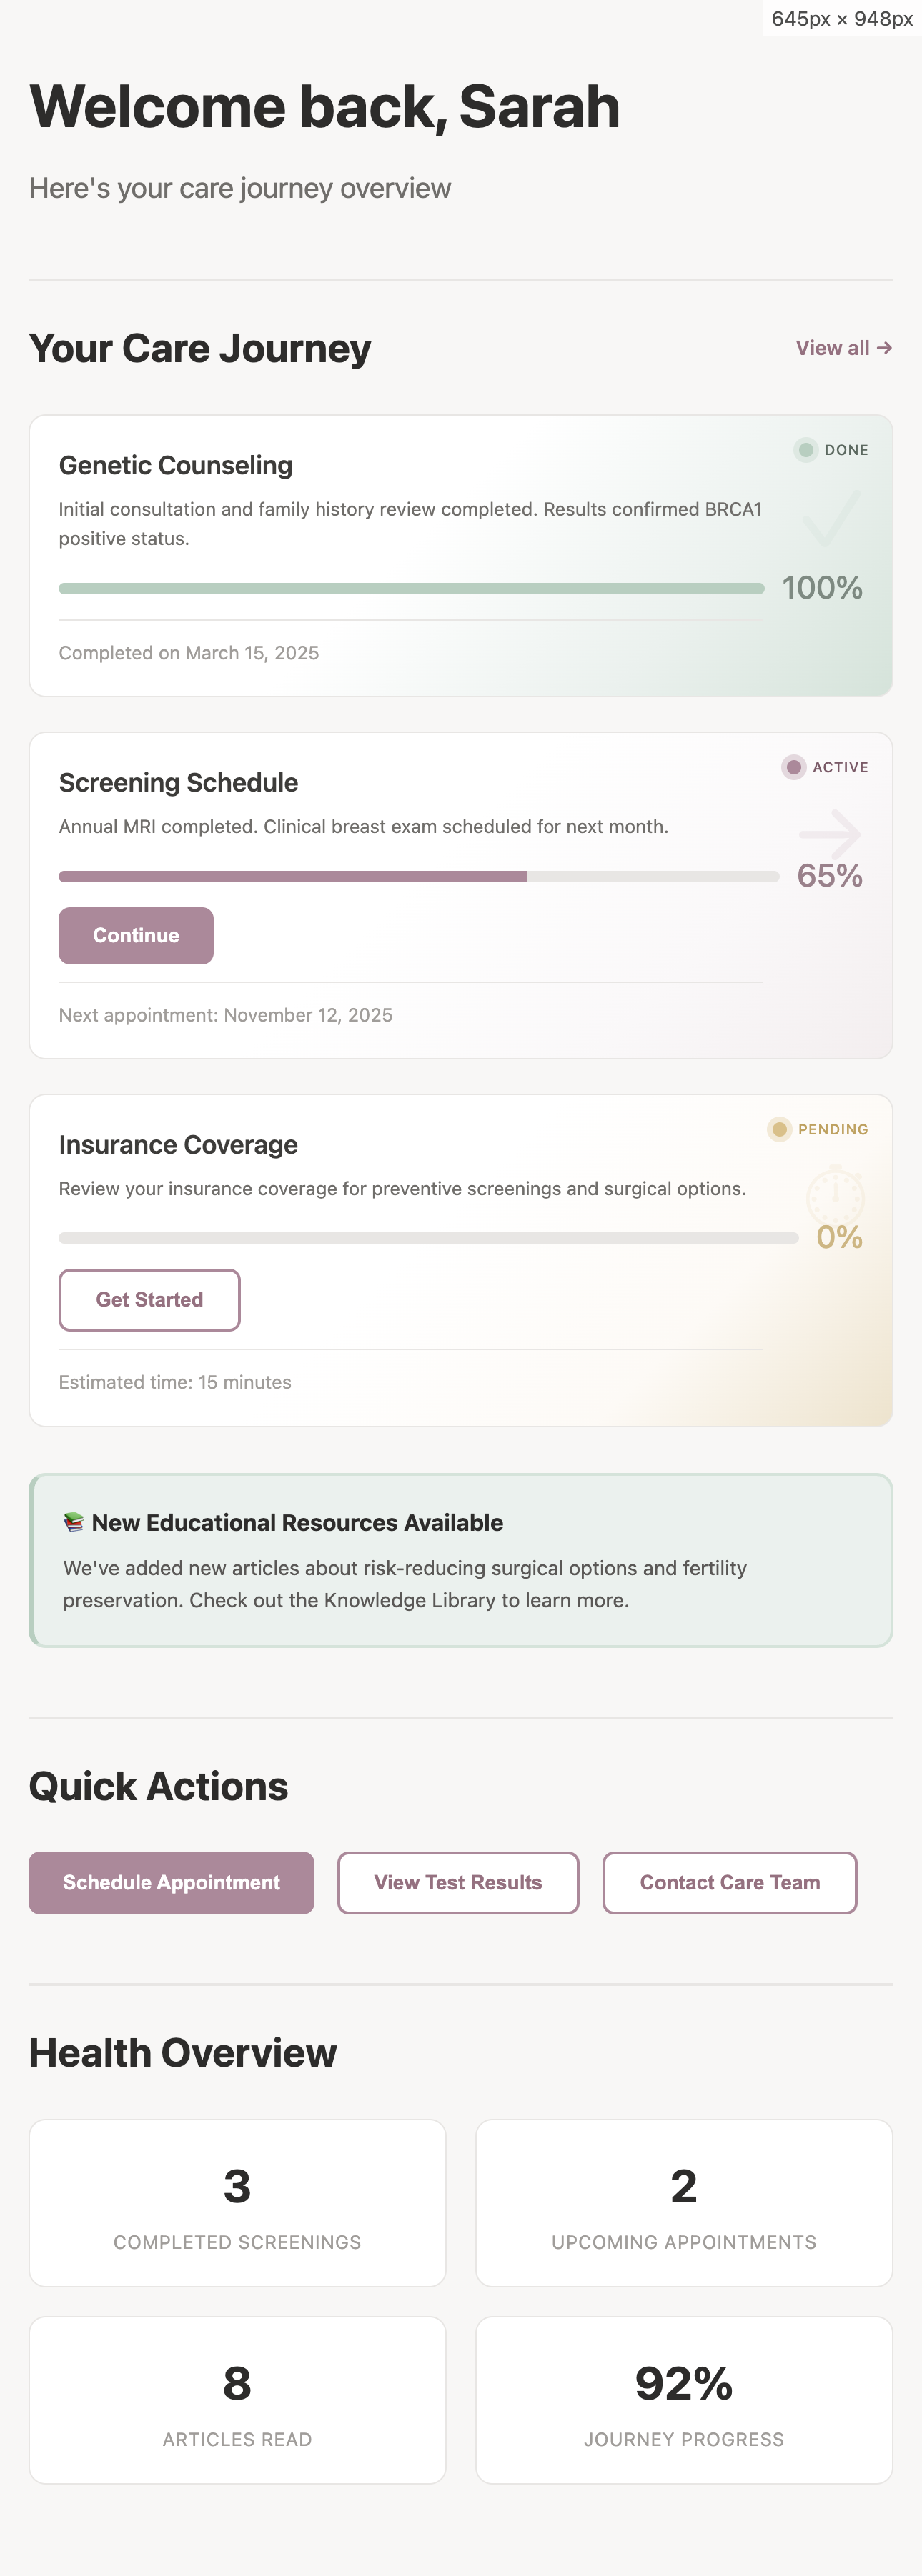Click the faint checkmark icon in Genetic Counseling

830,518
